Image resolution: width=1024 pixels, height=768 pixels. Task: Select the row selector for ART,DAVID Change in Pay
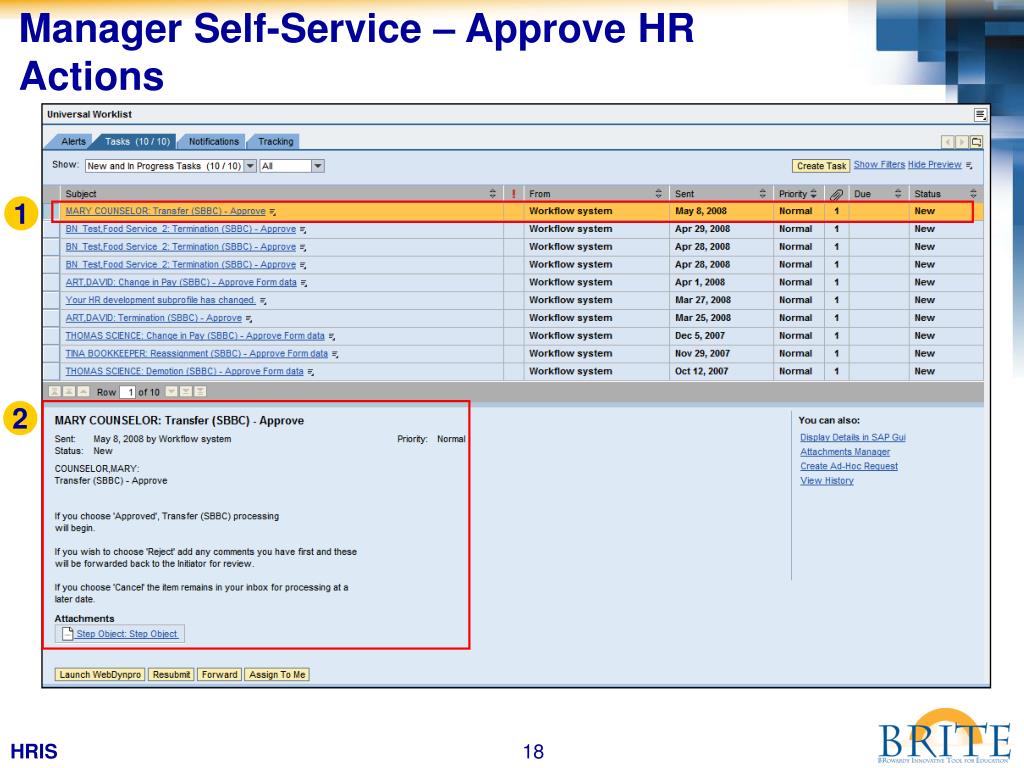[52, 282]
